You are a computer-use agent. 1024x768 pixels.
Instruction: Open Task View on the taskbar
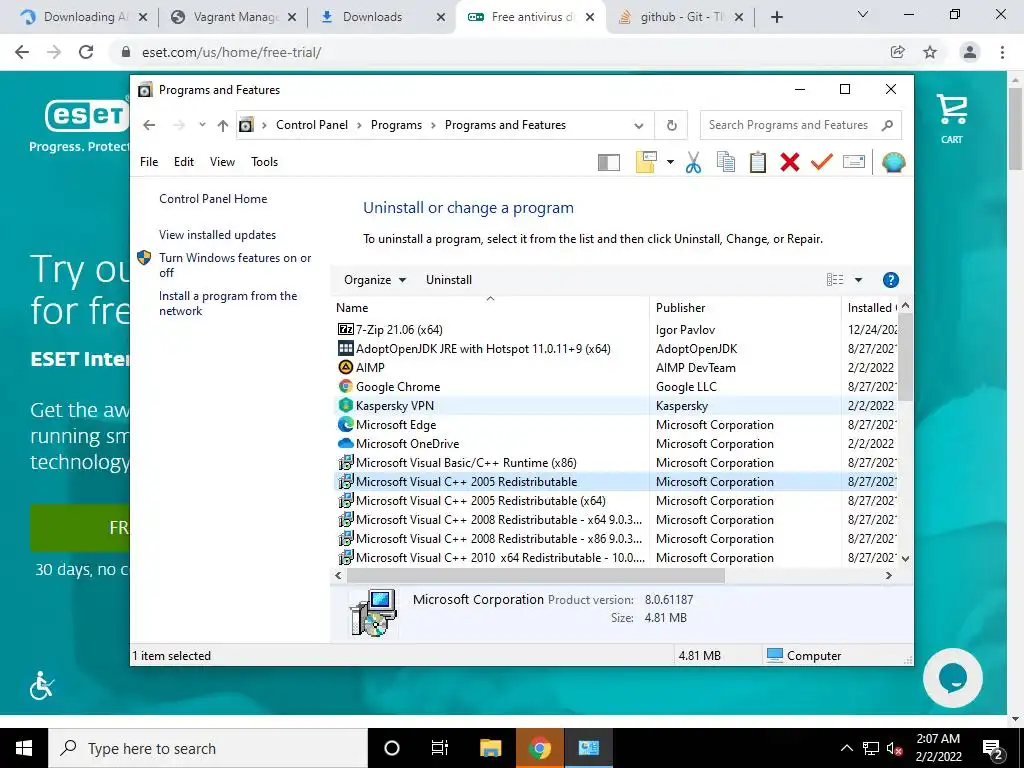pyautogui.click(x=440, y=748)
